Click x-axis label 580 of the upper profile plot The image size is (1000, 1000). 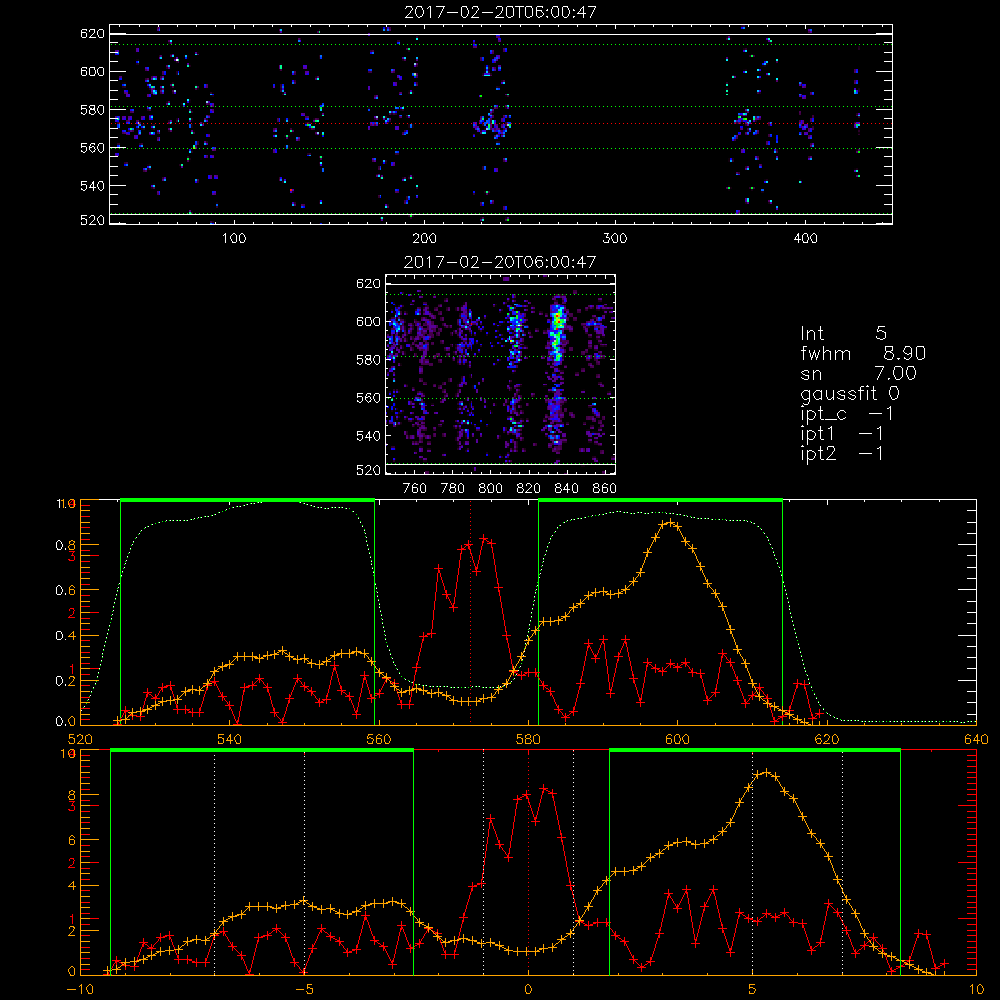(x=528, y=740)
